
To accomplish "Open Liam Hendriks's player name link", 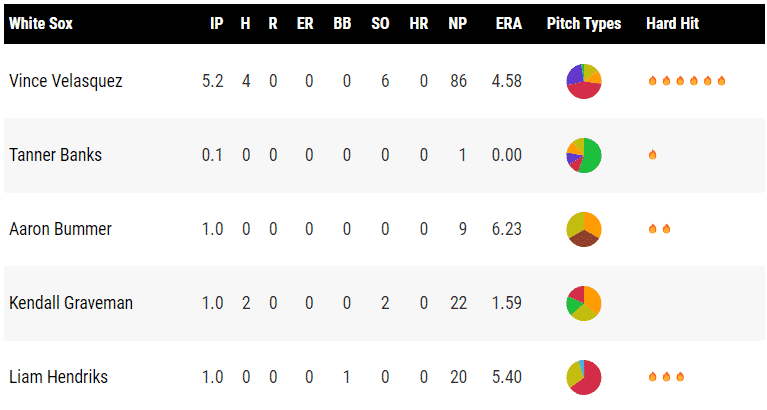I will click(58, 377).
